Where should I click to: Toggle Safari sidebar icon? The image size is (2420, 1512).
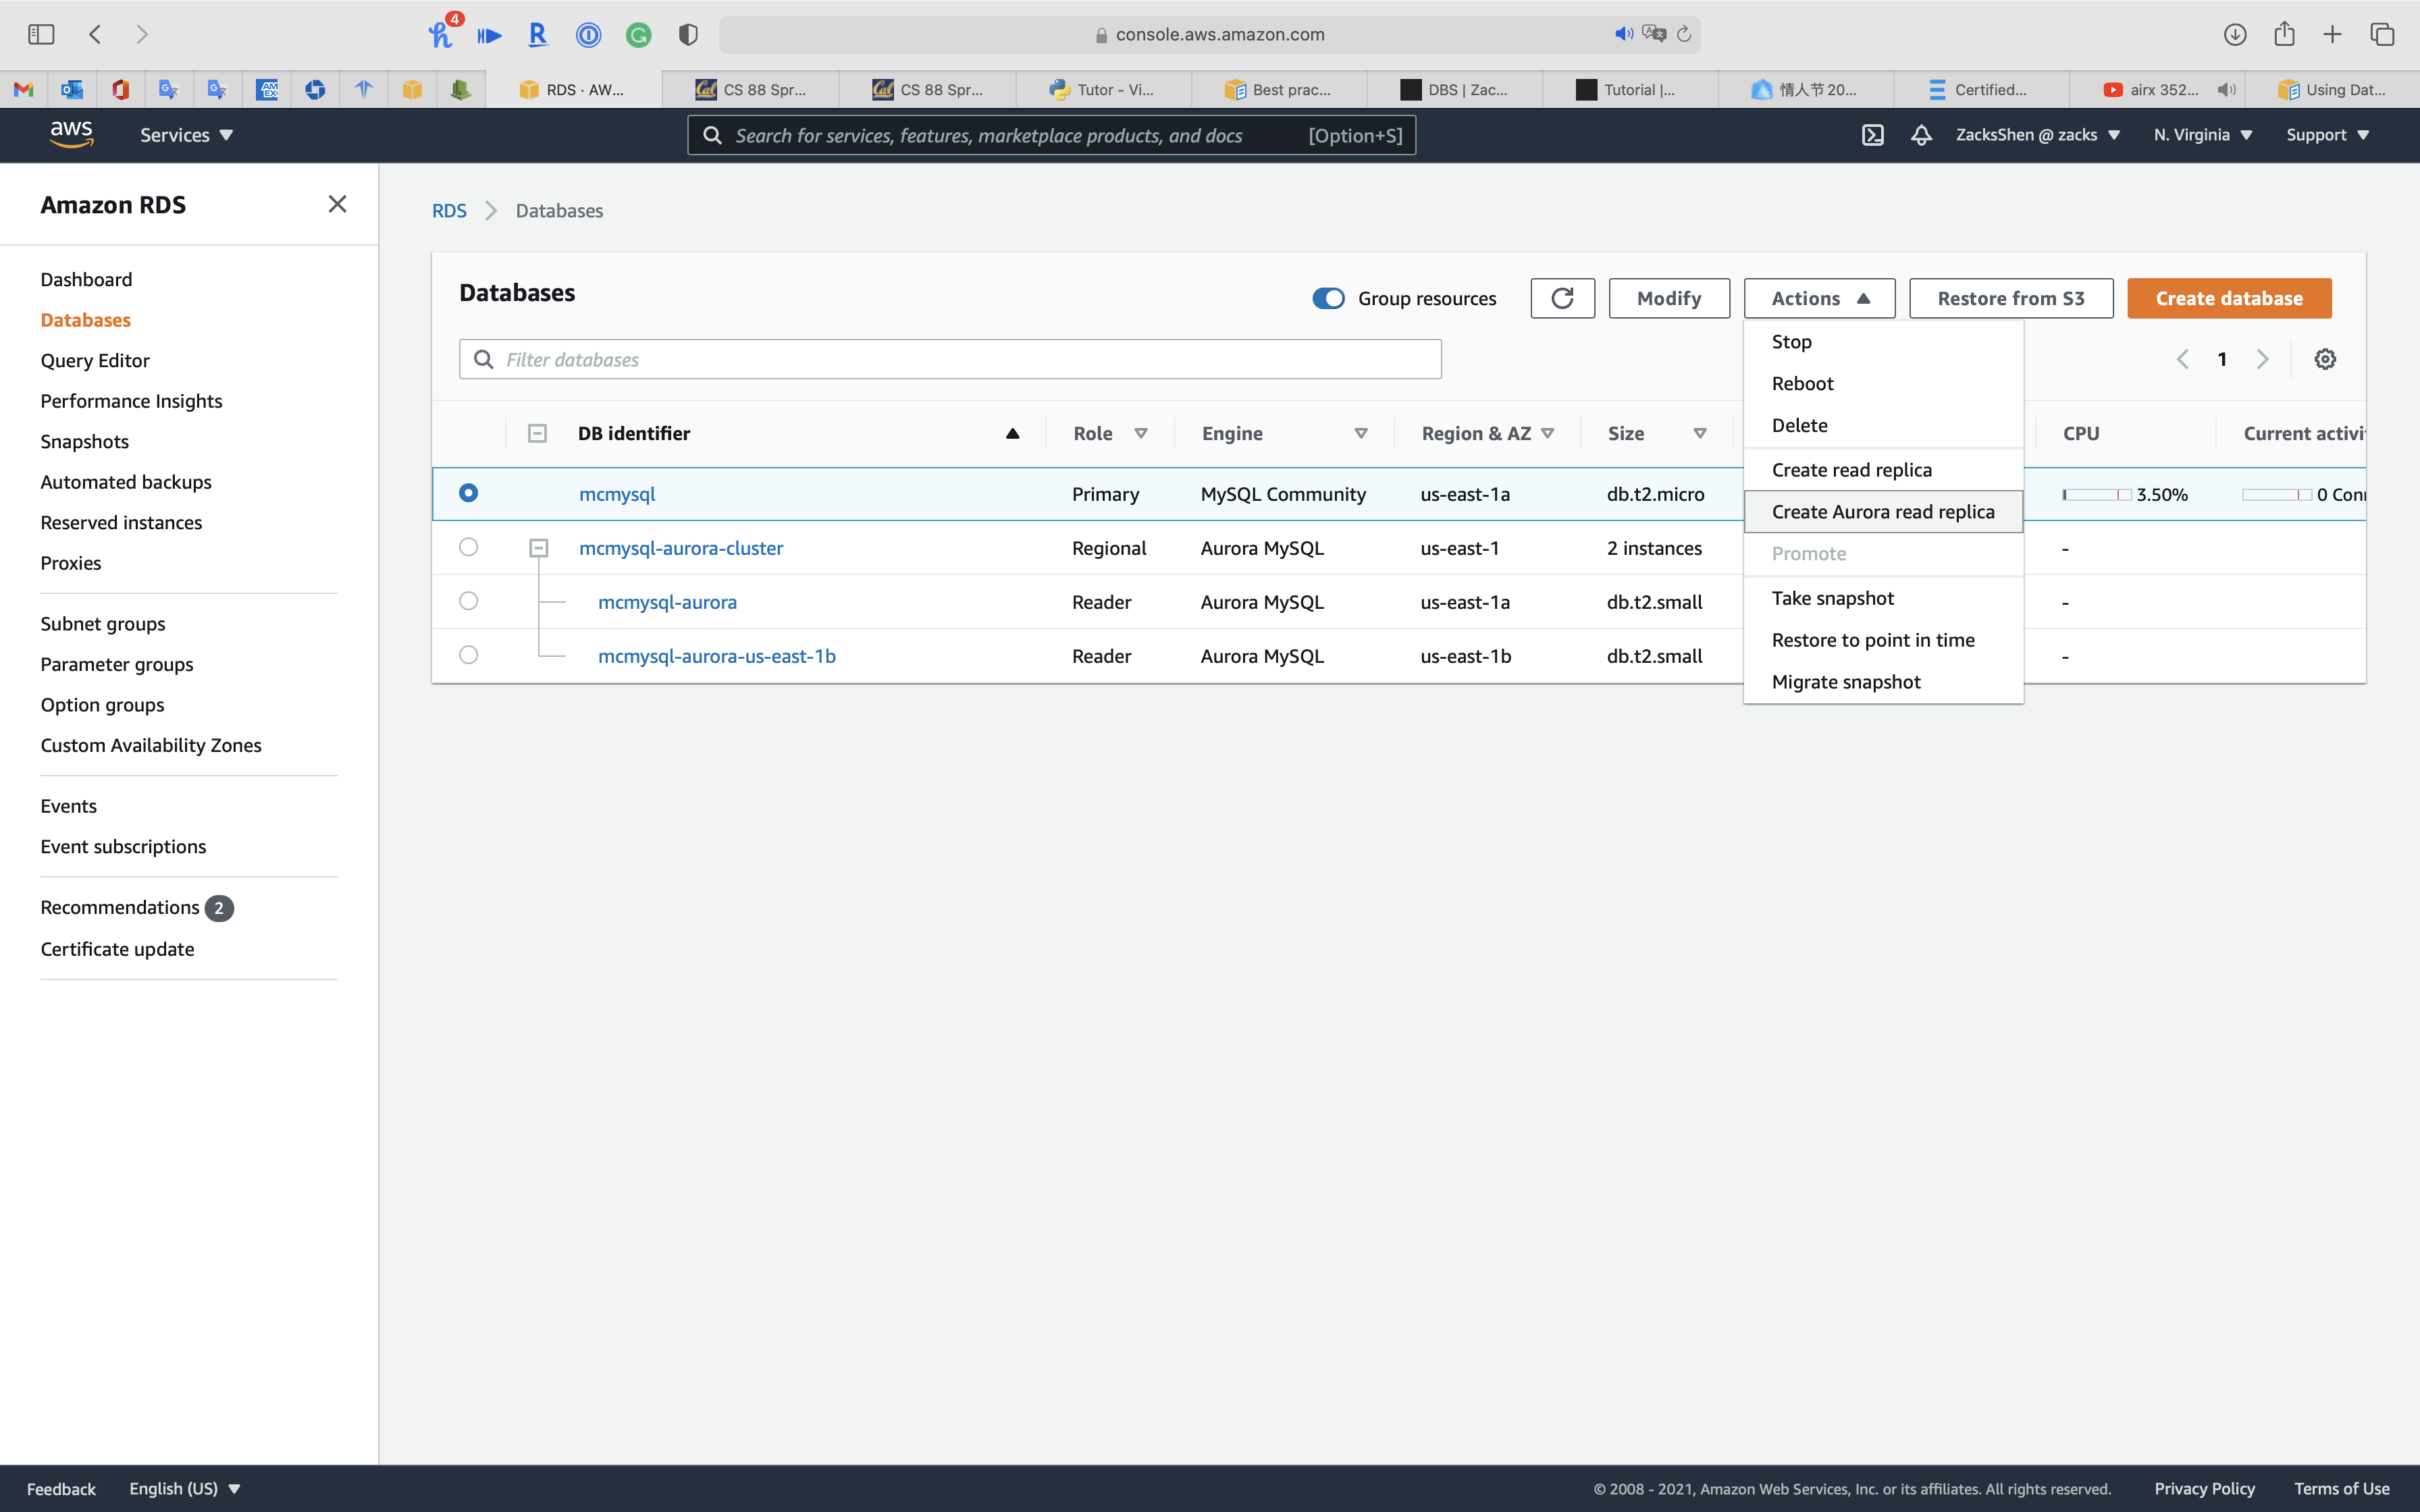[41, 34]
